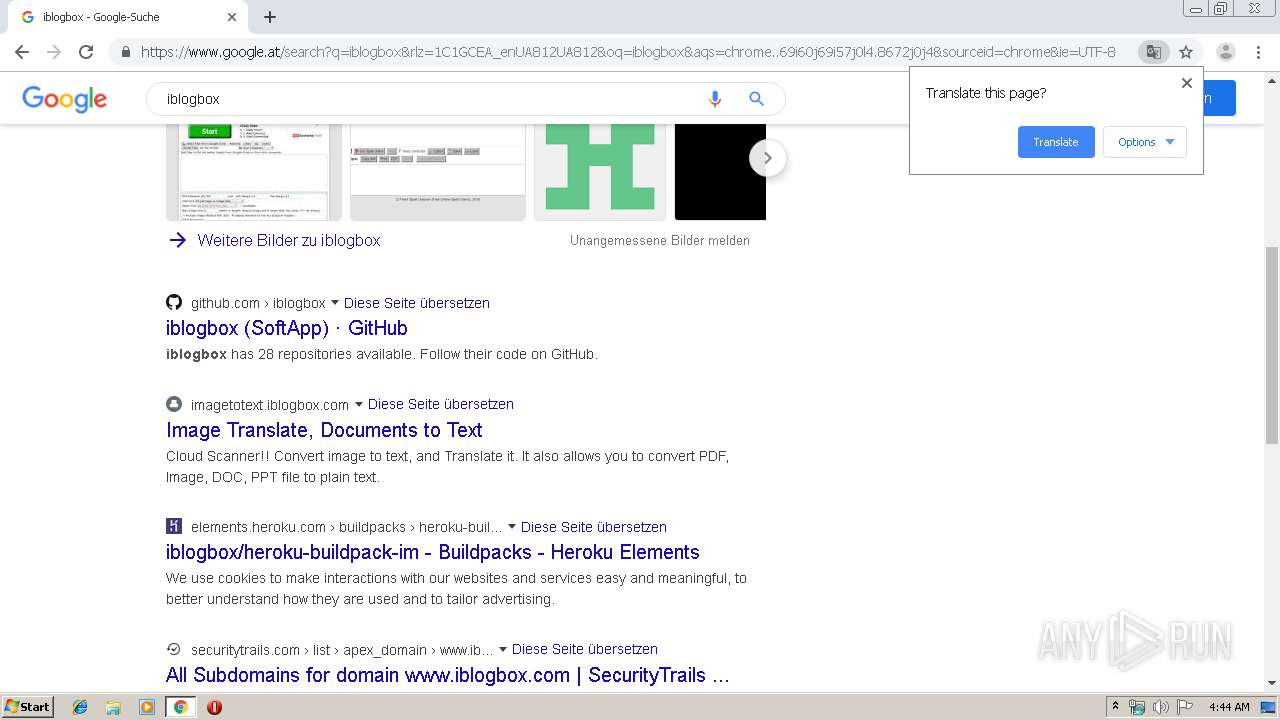Click the vertical page scrollbar thumb
This screenshot has height=720, width=1280.
point(1272,345)
